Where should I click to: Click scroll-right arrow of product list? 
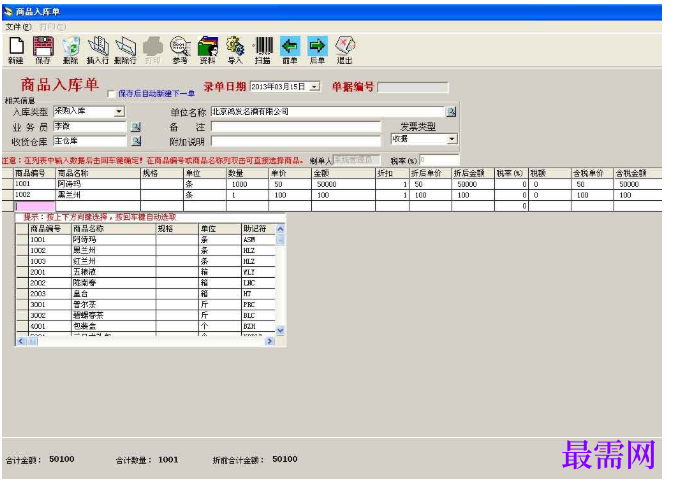[270, 341]
